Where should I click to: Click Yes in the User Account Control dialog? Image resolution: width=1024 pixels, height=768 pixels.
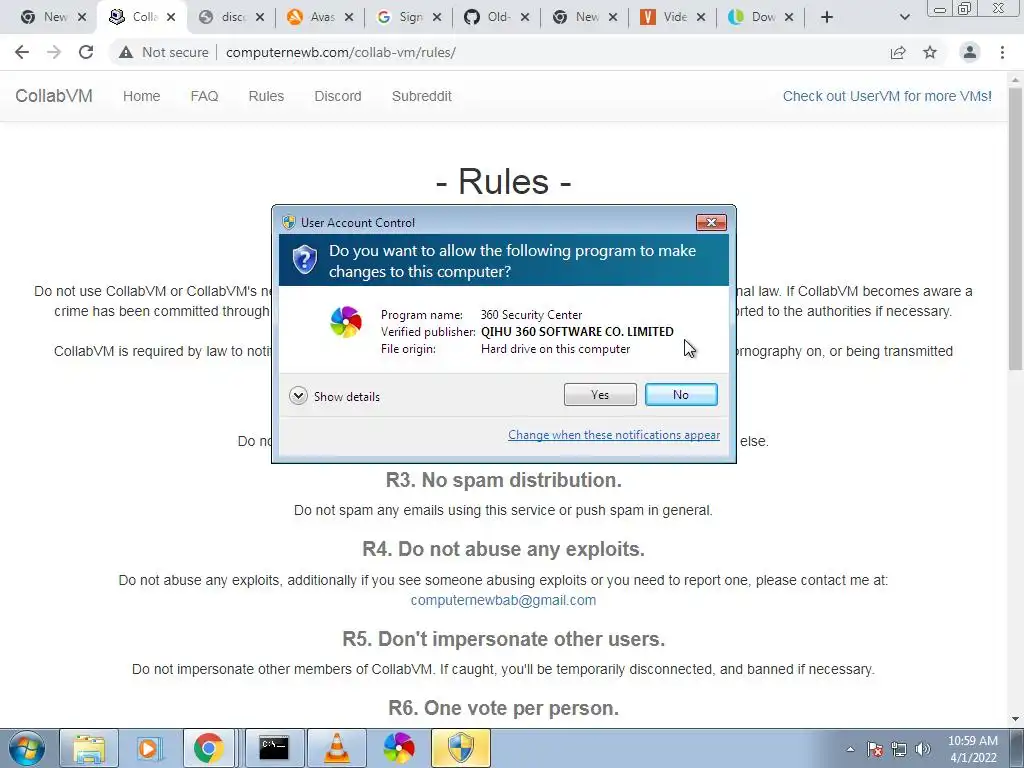click(x=600, y=394)
